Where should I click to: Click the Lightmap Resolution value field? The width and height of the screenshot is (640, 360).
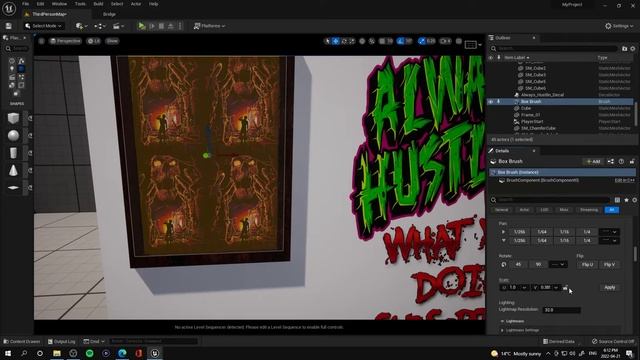click(561, 310)
